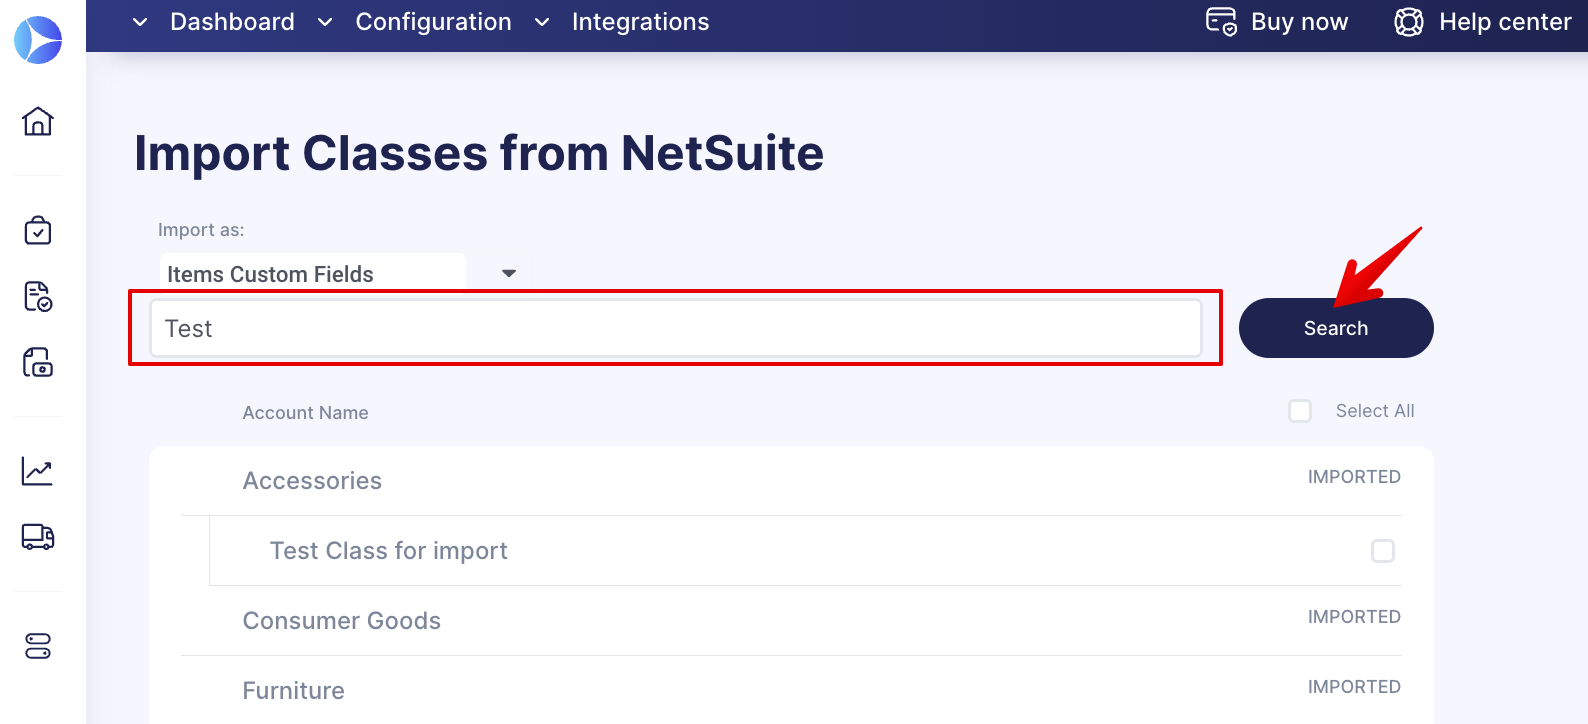Expand the chevron before Integrations

pyautogui.click(x=542, y=22)
